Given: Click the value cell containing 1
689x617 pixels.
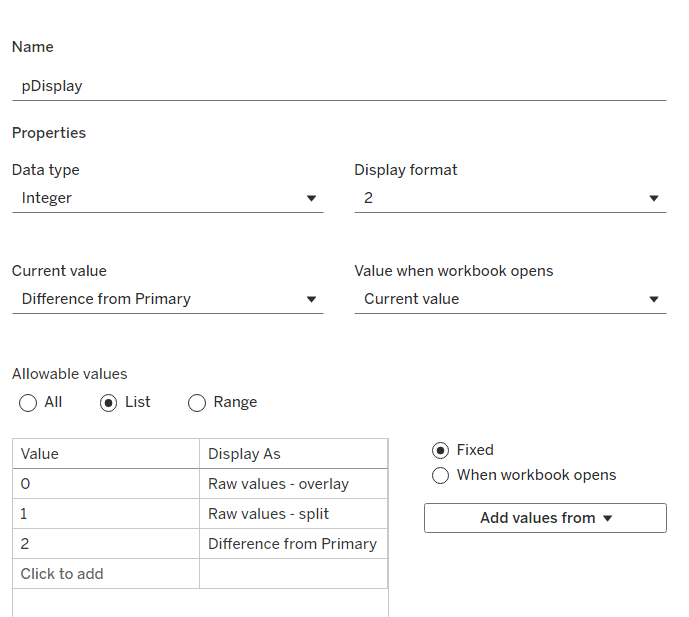Looking at the screenshot, I should (105, 514).
